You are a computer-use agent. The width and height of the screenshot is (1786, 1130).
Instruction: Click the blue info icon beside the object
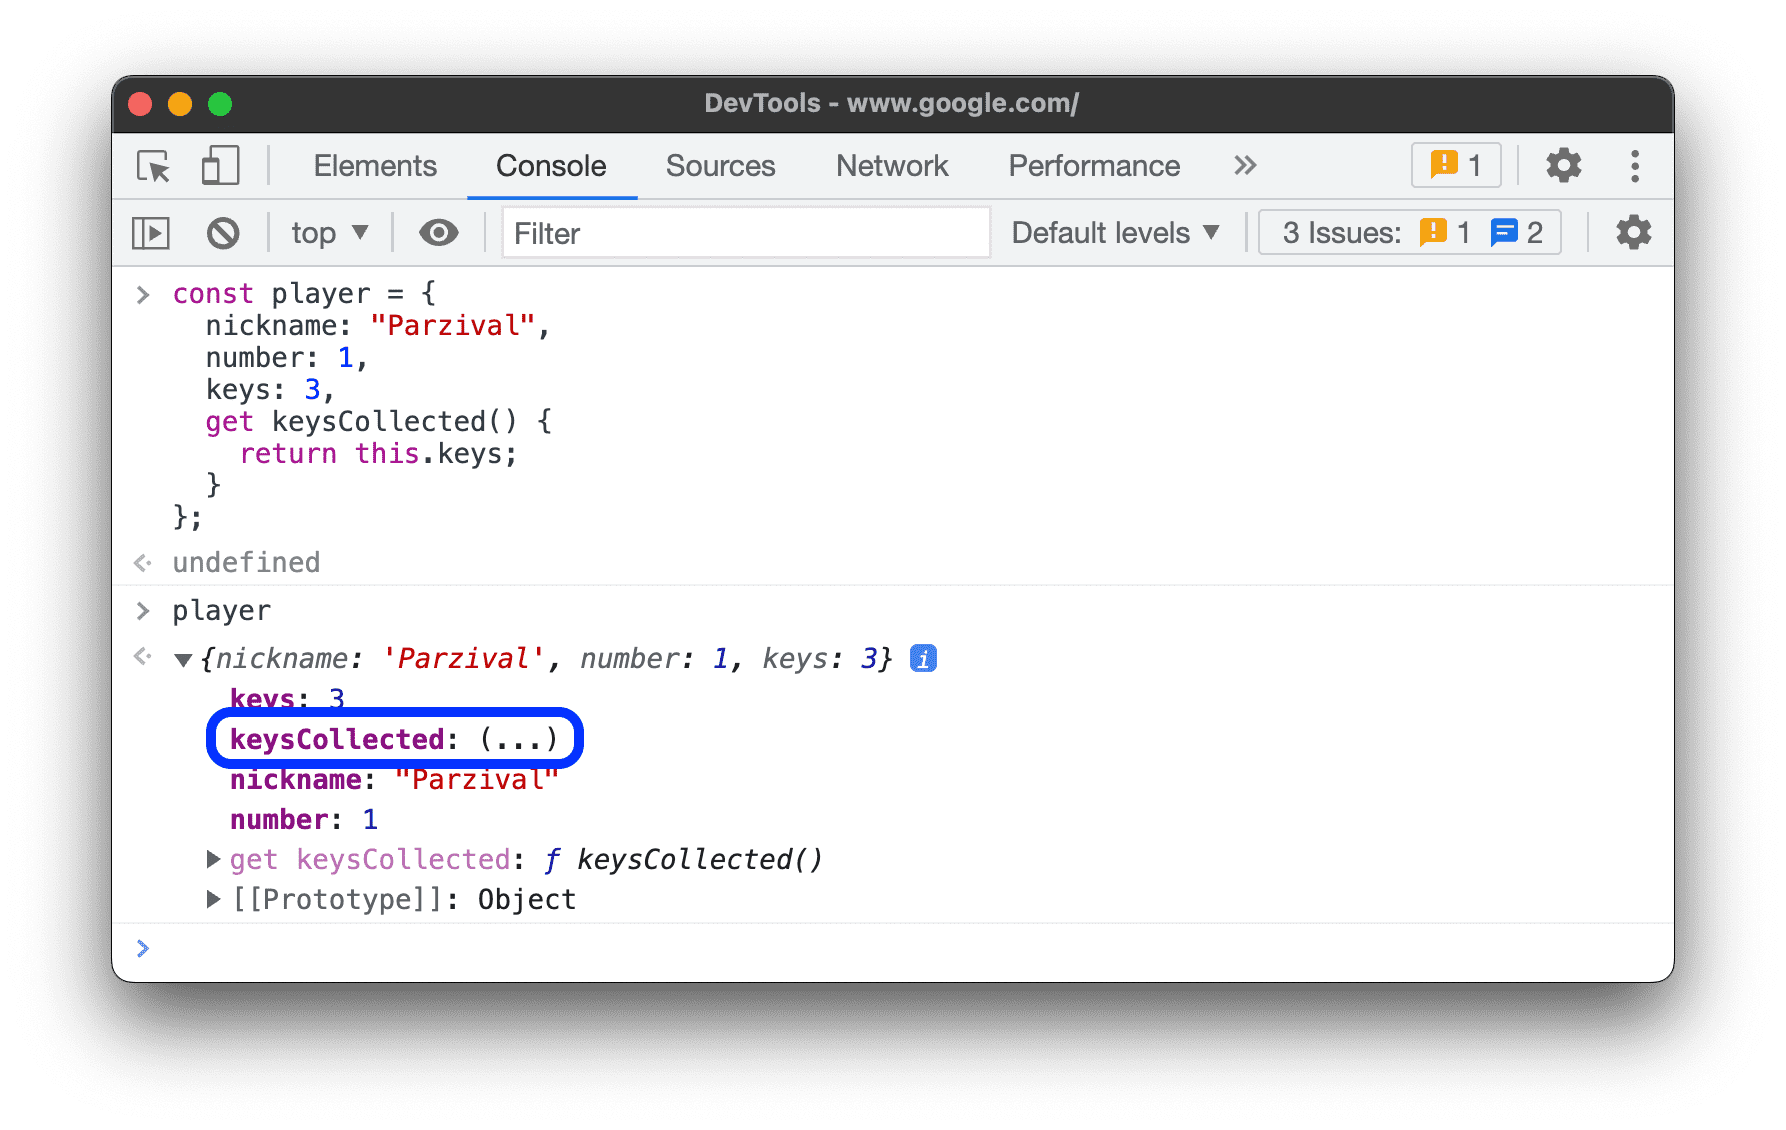(923, 659)
